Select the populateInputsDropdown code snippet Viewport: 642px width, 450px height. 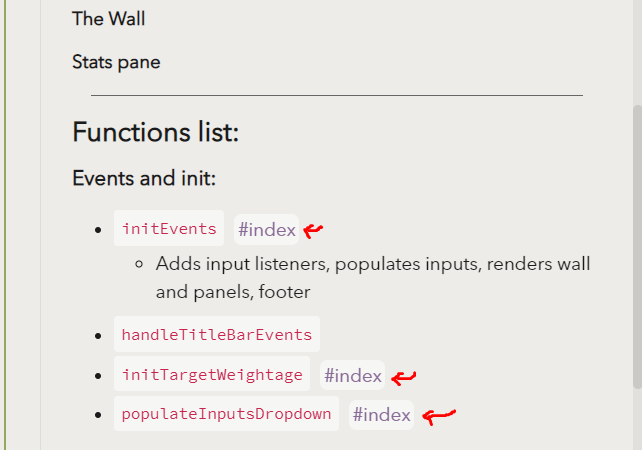click(226, 414)
